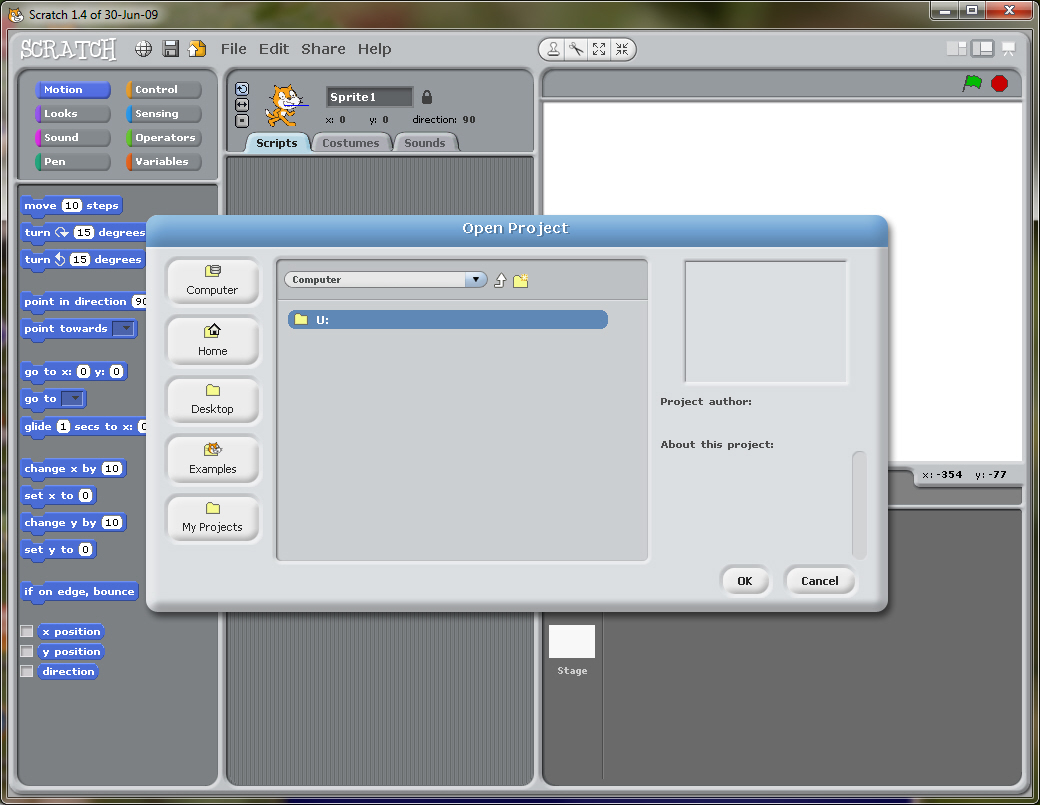1040x805 pixels.
Task: Select the duplicate stamp tool
Action: click(x=552, y=49)
